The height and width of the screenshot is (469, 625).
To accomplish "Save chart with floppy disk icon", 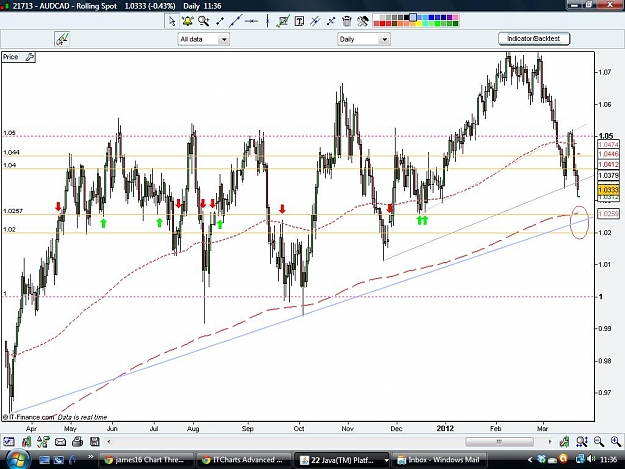I will tap(94, 442).
